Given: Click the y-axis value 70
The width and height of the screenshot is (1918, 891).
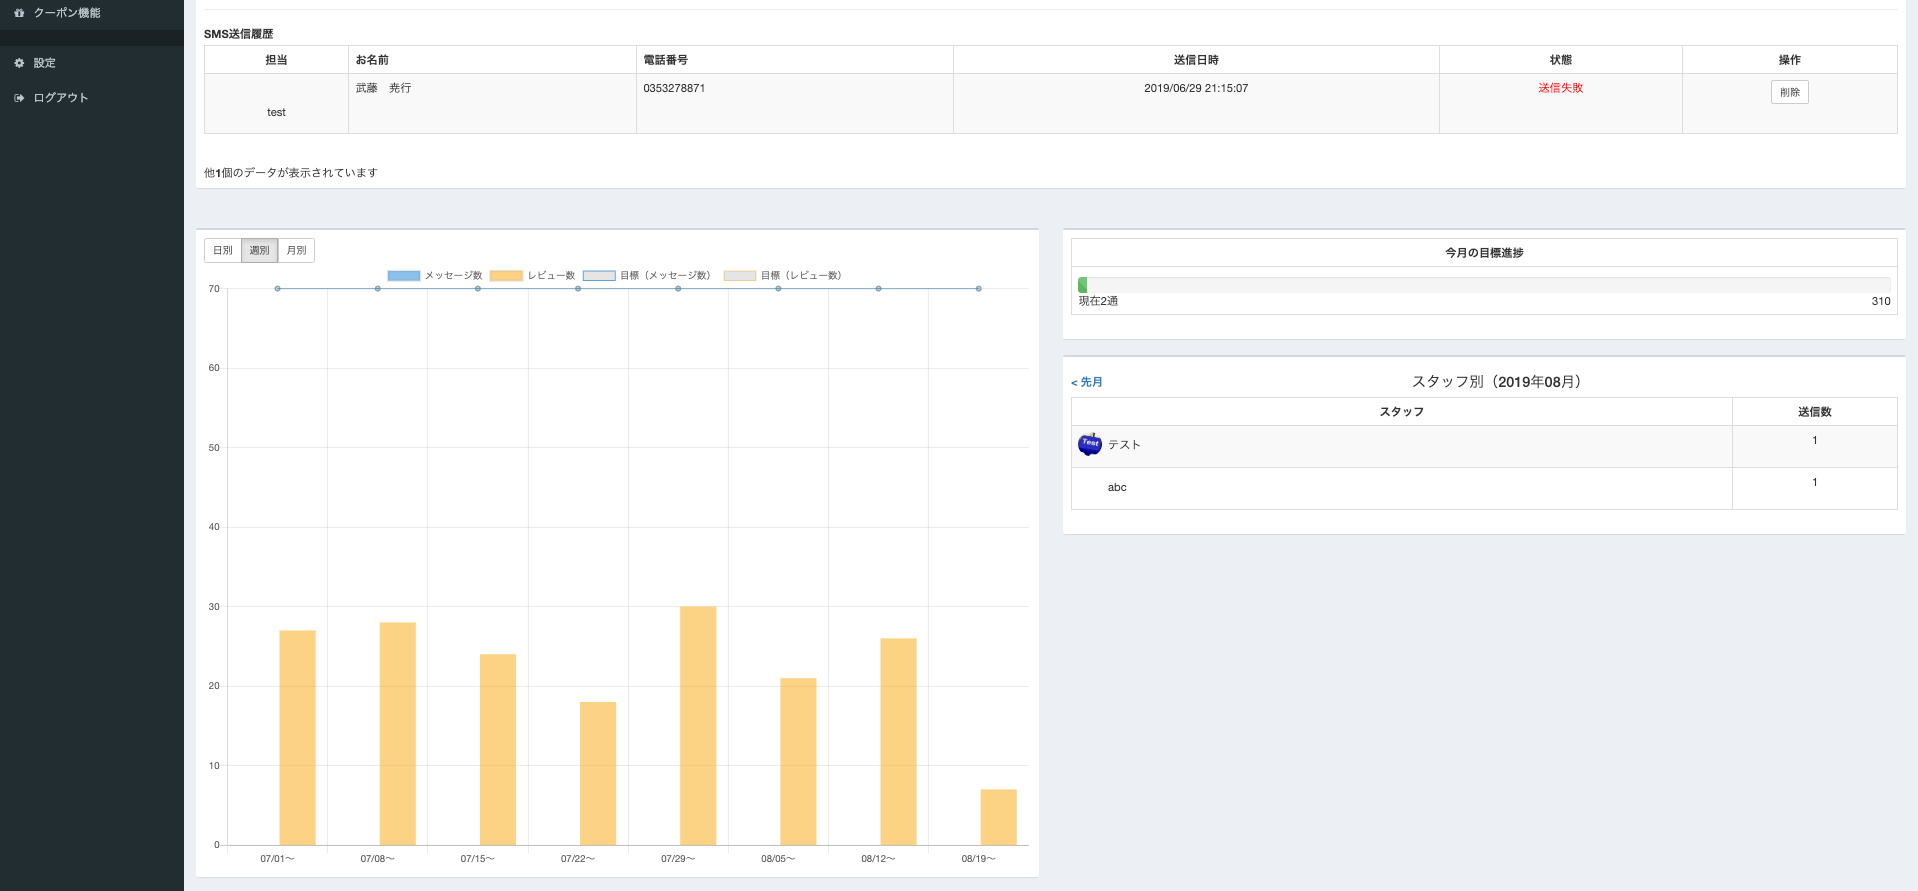Looking at the screenshot, I should (x=214, y=289).
